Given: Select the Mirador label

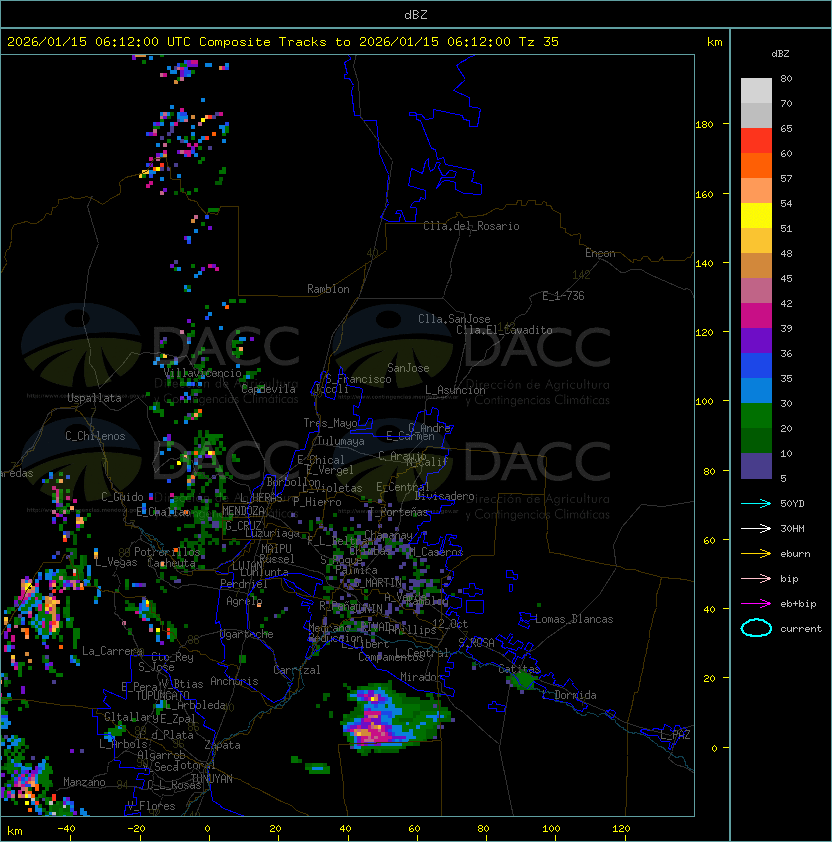Looking at the screenshot, I should tap(421, 677).
